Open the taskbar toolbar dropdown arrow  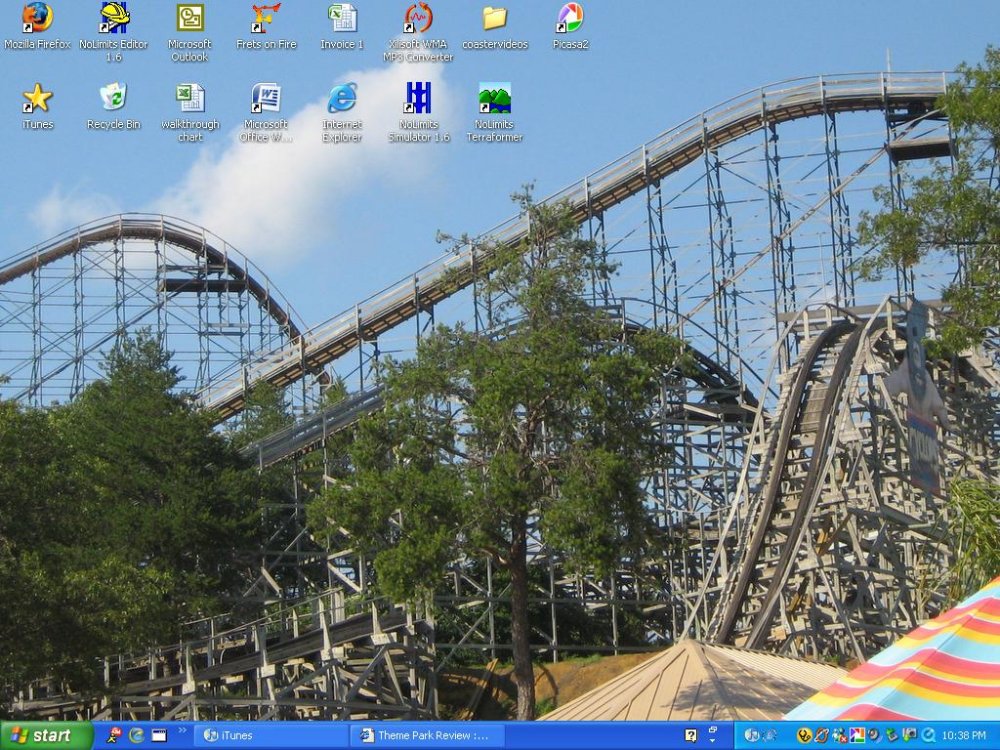click(x=713, y=741)
